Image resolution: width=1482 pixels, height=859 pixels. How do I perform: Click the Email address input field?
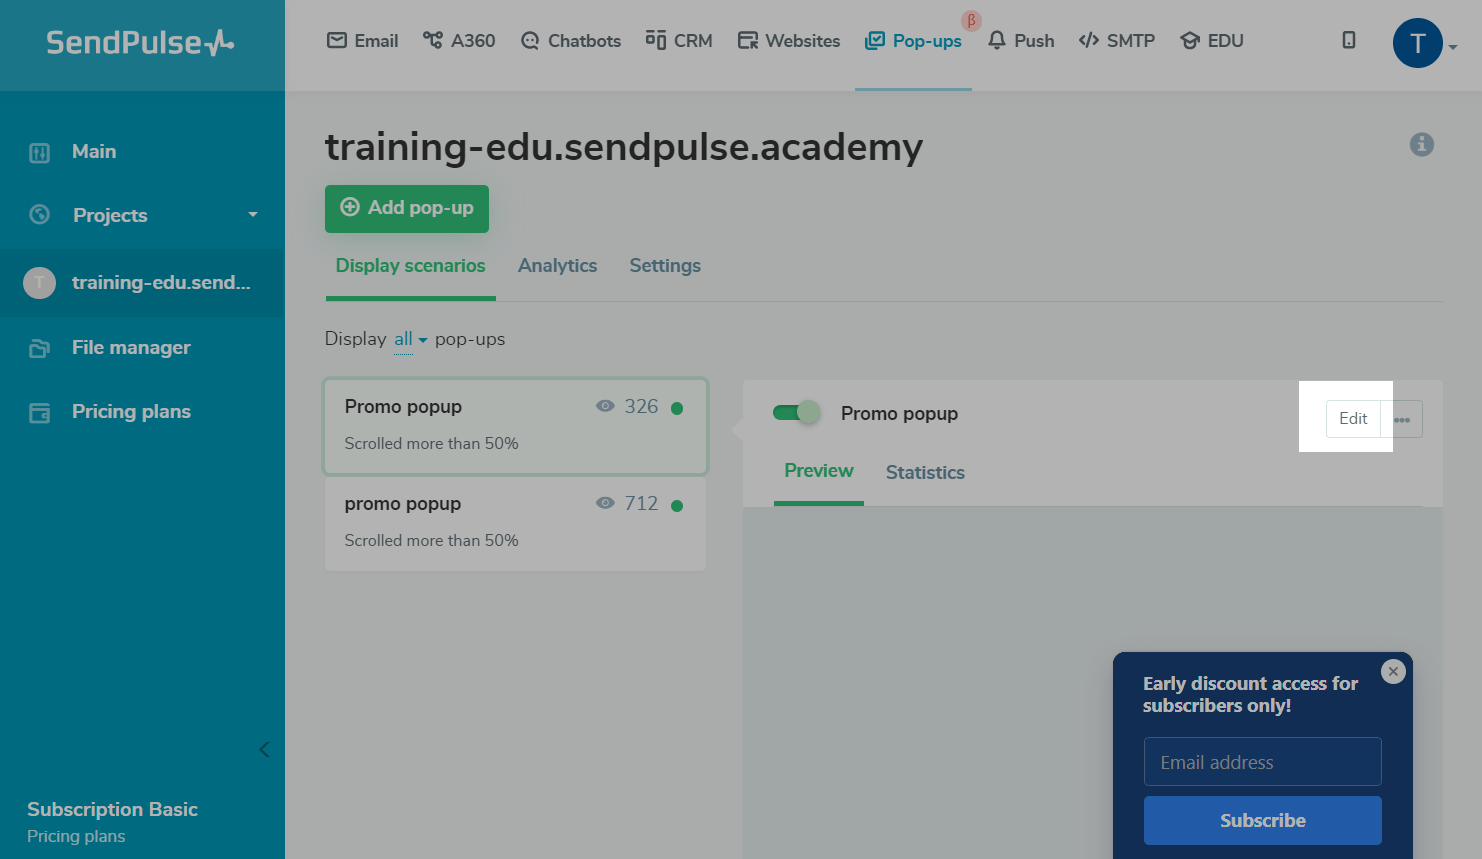pyautogui.click(x=1262, y=762)
